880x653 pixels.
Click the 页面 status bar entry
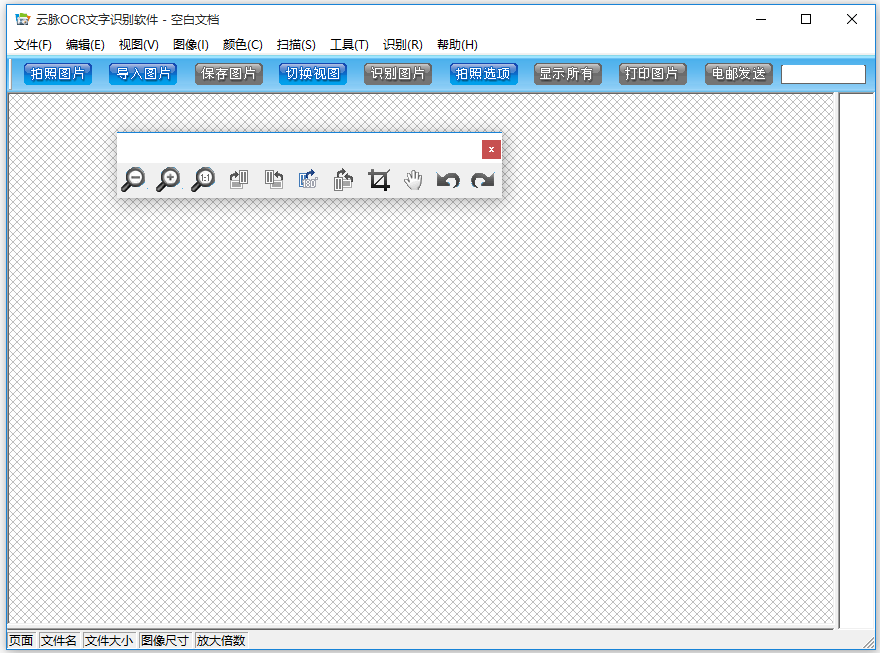(21, 641)
